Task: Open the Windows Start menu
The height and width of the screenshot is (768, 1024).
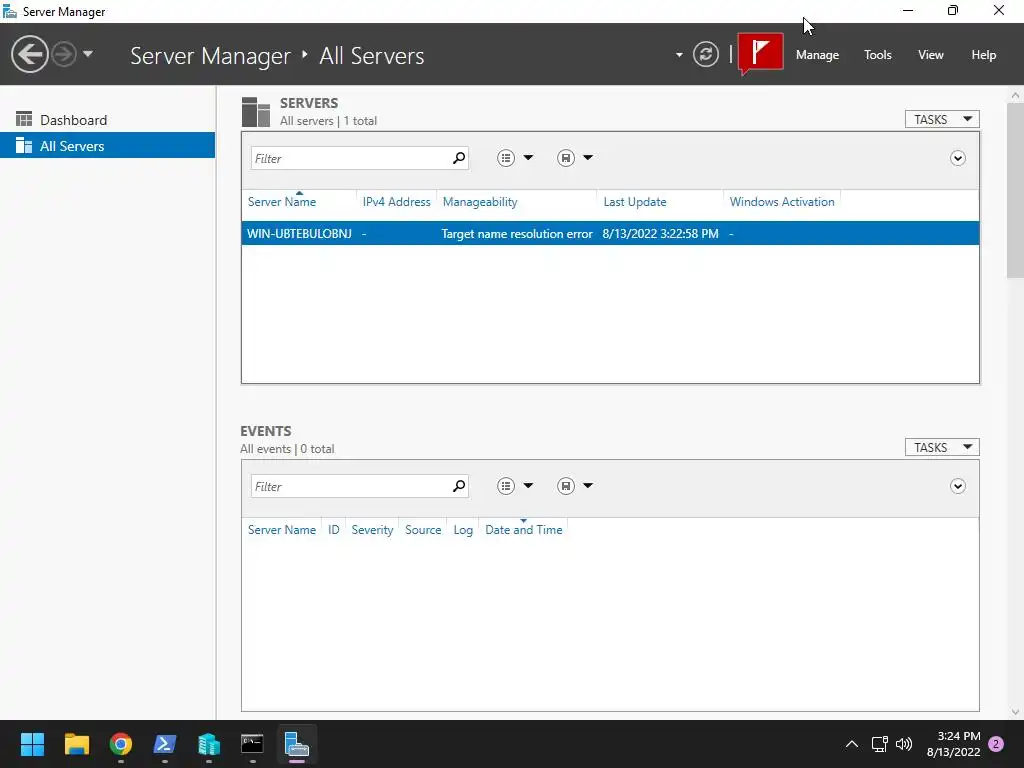Action: 32,744
